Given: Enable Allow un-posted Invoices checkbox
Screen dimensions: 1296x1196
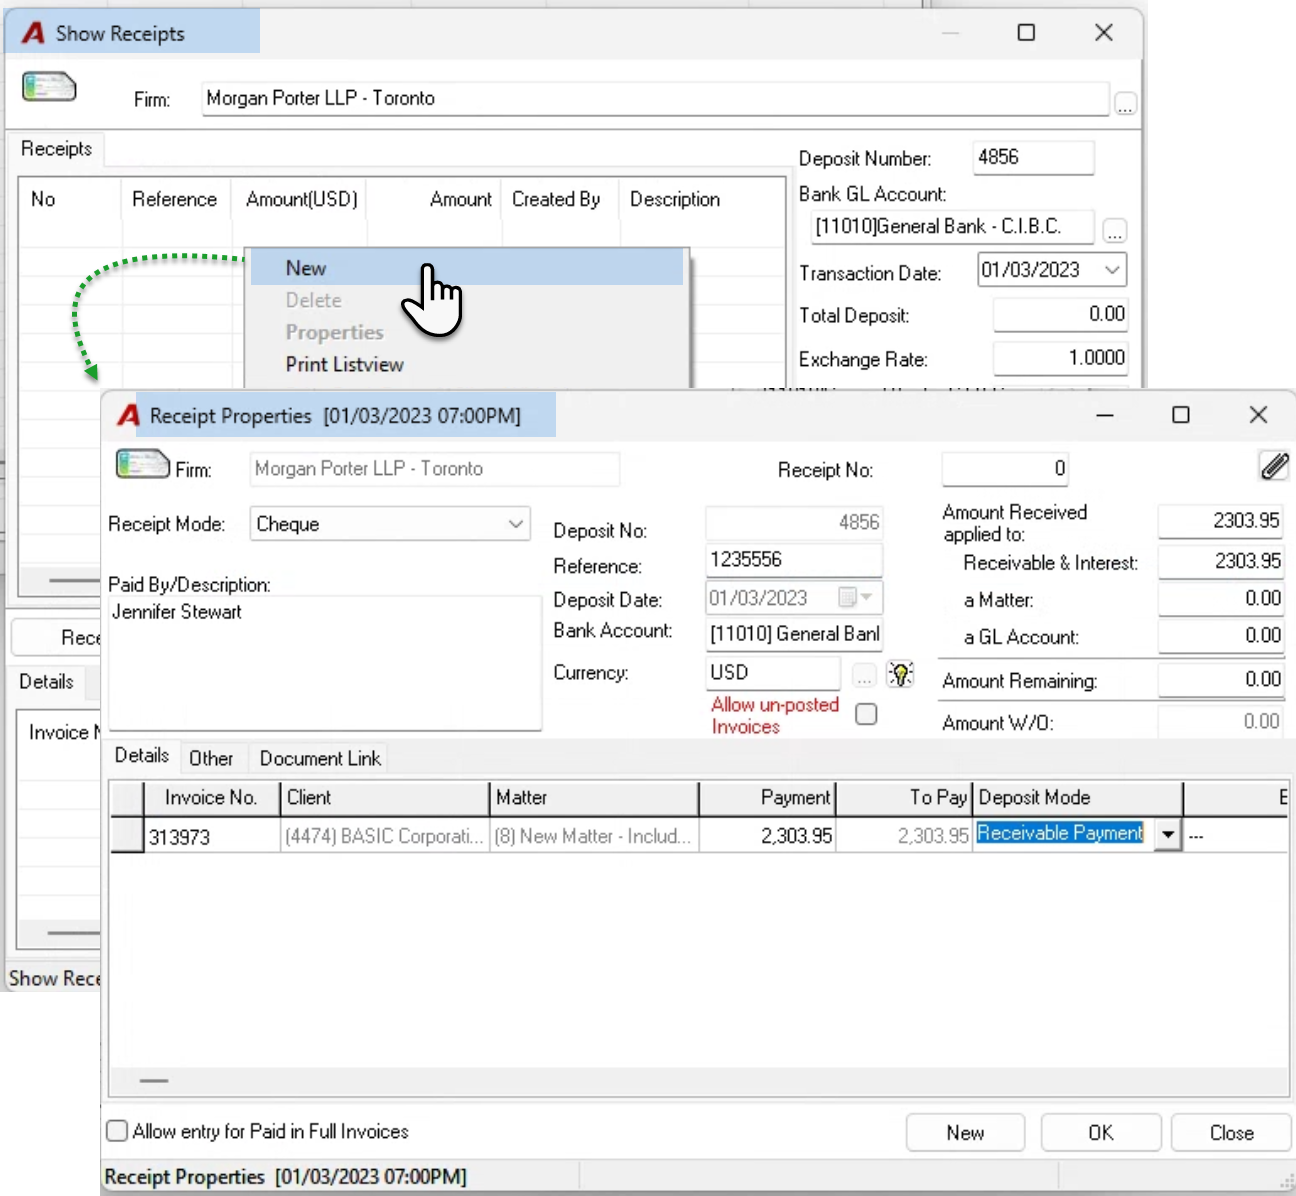Looking at the screenshot, I should coord(867,714).
